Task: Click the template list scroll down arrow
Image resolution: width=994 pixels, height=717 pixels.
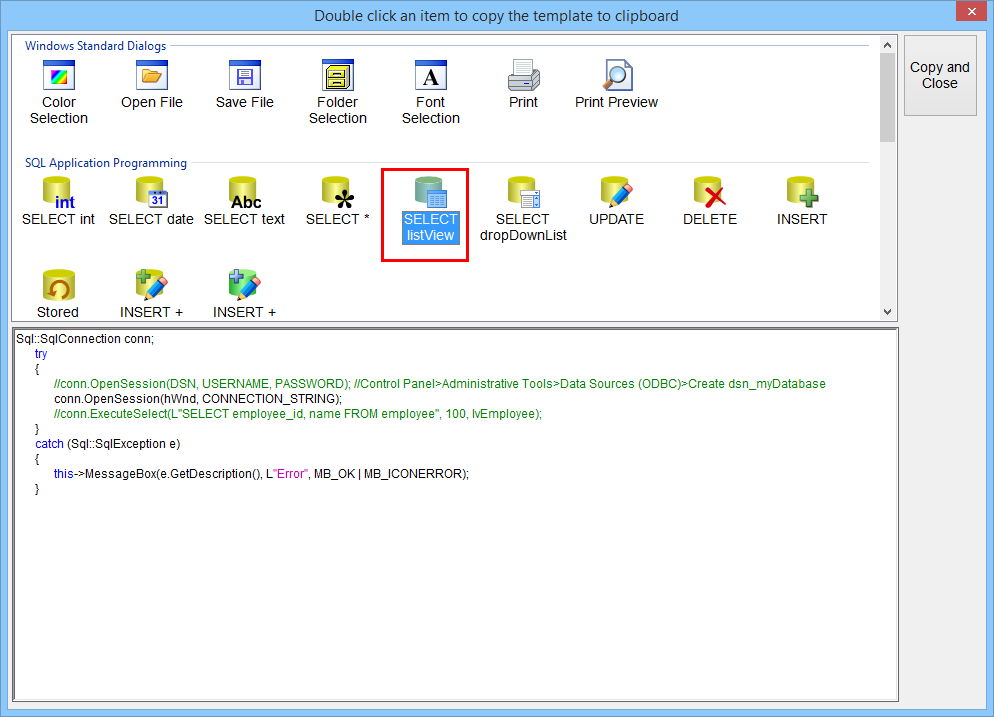Action: click(888, 312)
